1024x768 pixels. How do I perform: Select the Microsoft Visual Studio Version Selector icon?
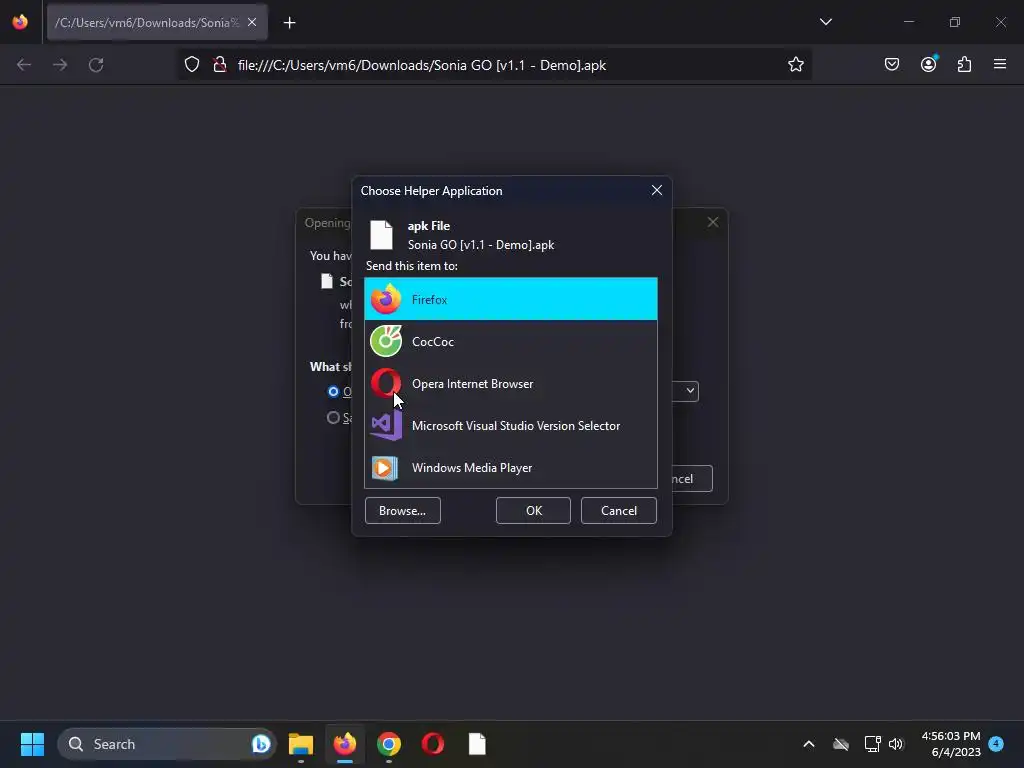[386, 426]
